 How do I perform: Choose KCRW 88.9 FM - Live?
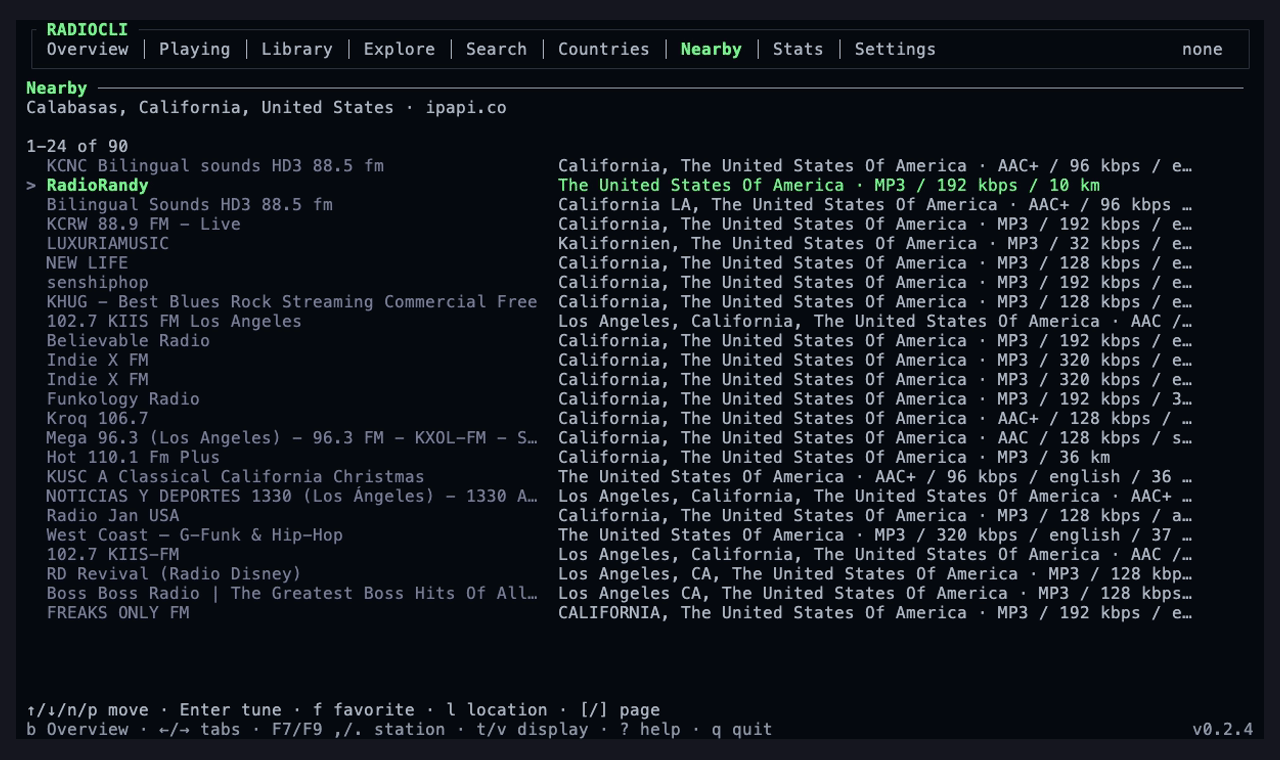[x=619, y=224]
